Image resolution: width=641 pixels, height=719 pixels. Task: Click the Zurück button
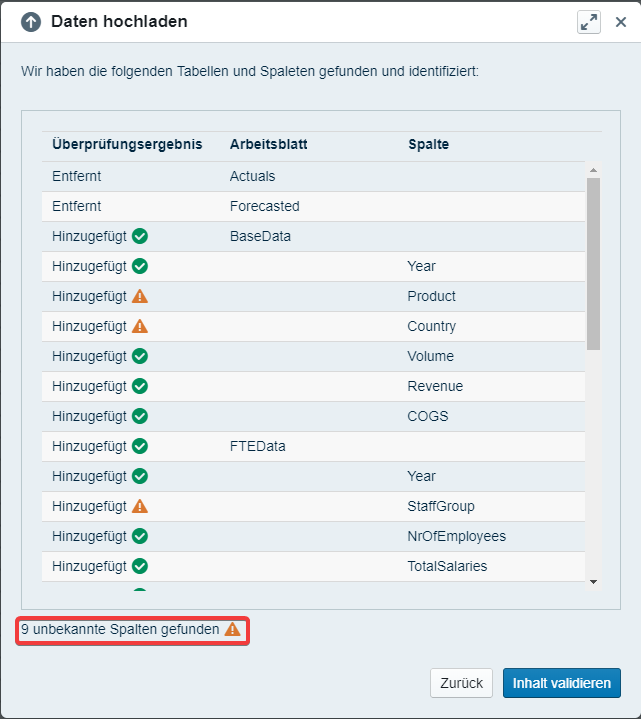point(462,683)
